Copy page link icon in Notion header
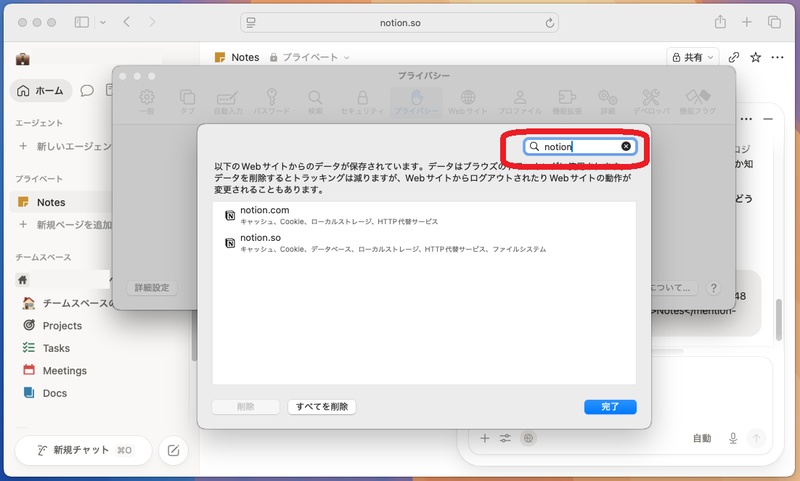The height and width of the screenshot is (481, 800). point(734,57)
